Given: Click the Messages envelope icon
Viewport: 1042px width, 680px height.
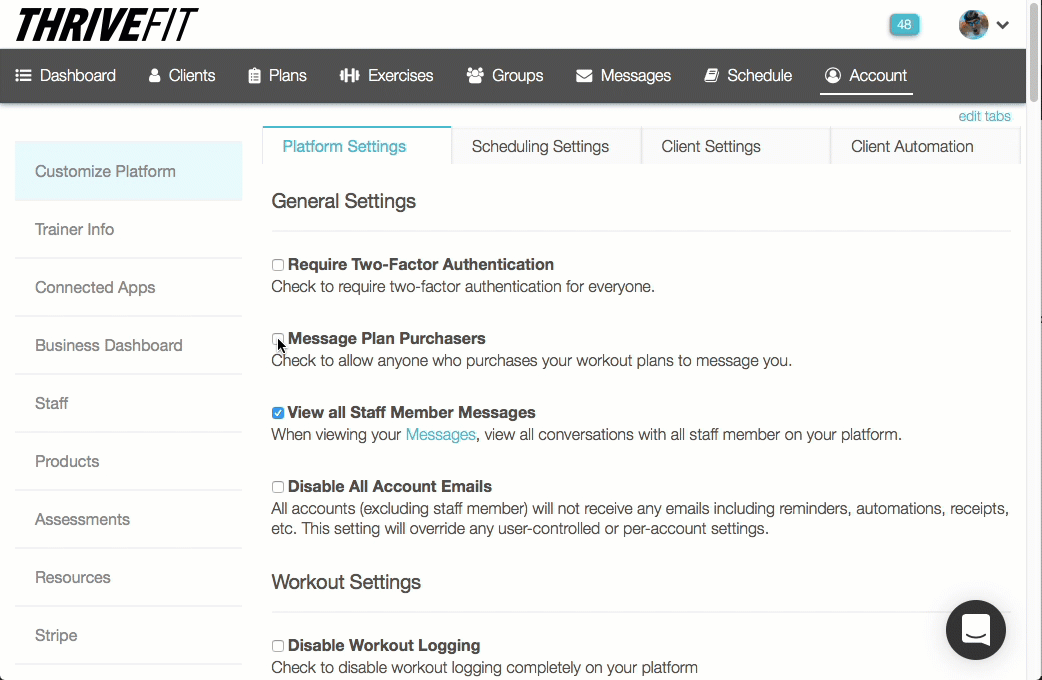Looking at the screenshot, I should tap(584, 76).
